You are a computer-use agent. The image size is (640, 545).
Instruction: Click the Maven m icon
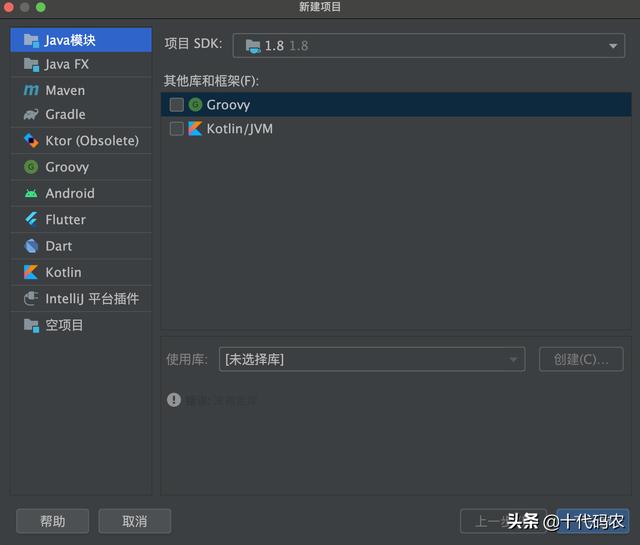pyautogui.click(x=31, y=90)
